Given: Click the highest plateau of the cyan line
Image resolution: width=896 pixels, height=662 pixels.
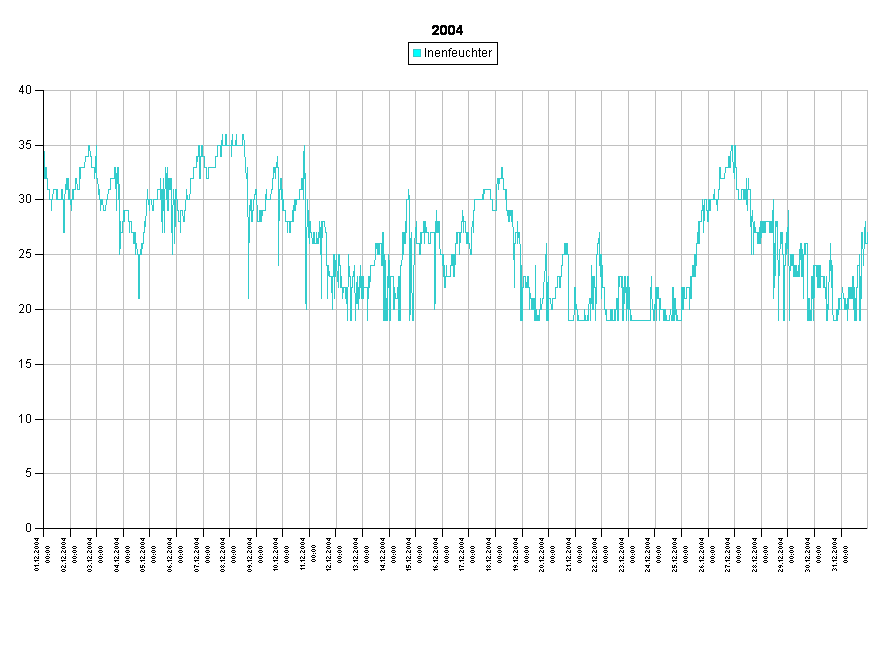Looking at the screenshot, I should [232, 136].
